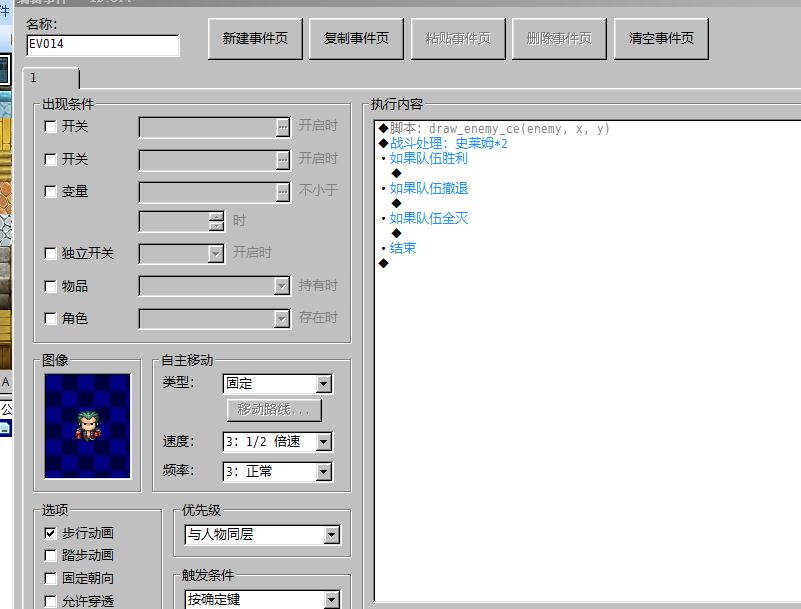Open the 速度 dropdown showing 1/2 倍速
This screenshot has height=609, width=801.
point(277,442)
